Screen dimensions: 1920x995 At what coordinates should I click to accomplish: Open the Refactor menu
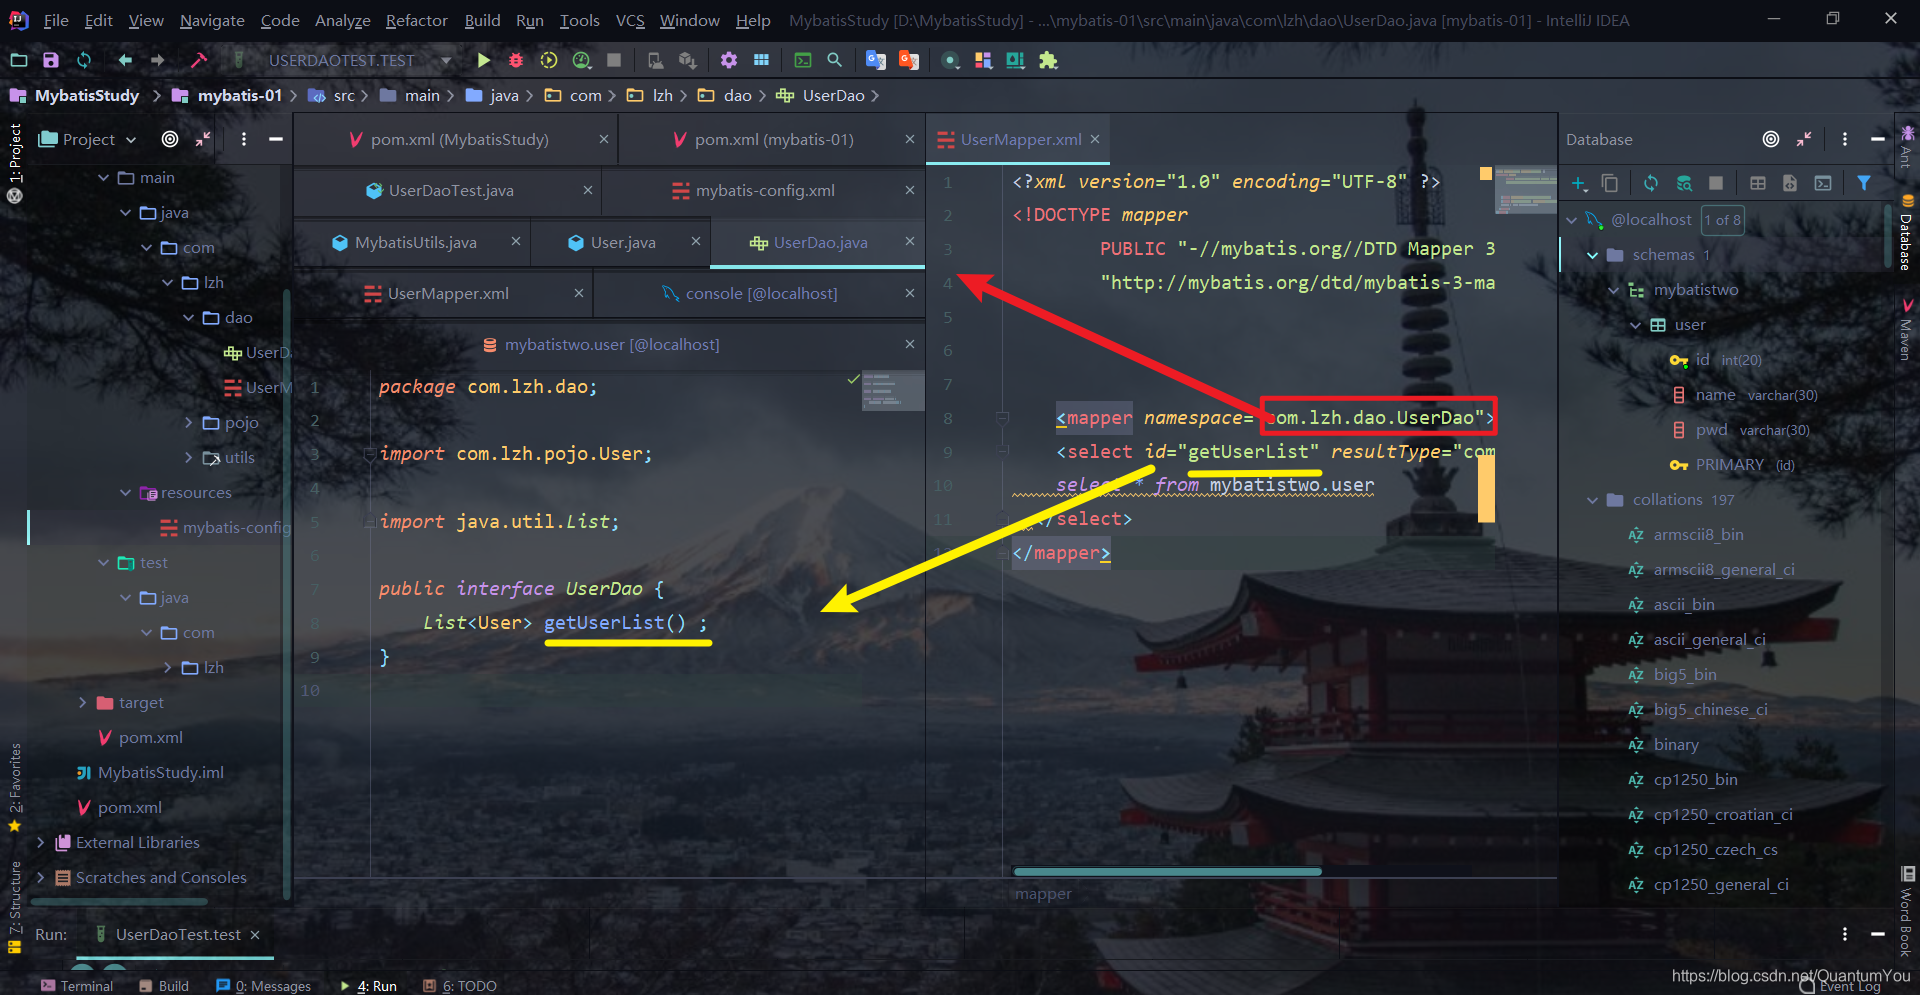pyautogui.click(x=416, y=20)
